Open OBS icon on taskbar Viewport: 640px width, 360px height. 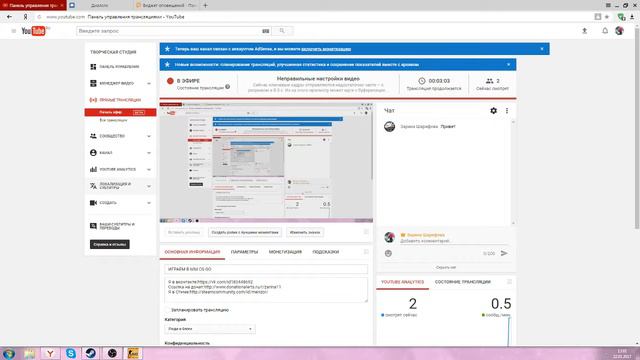click(x=112, y=353)
